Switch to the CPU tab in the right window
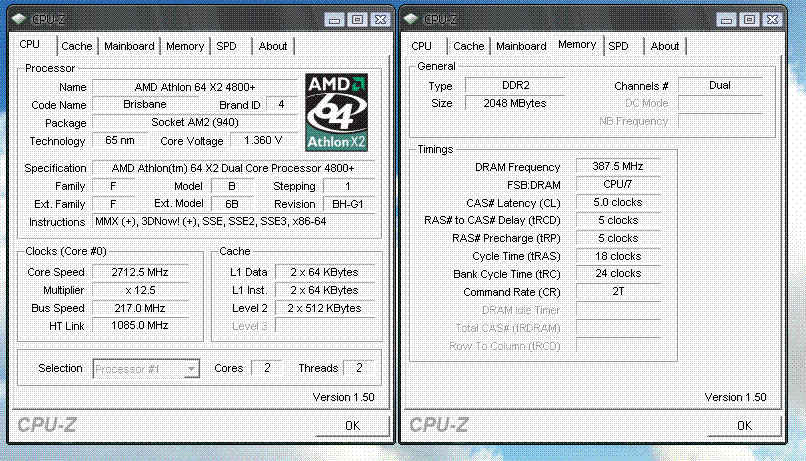806x461 pixels. 421,46
